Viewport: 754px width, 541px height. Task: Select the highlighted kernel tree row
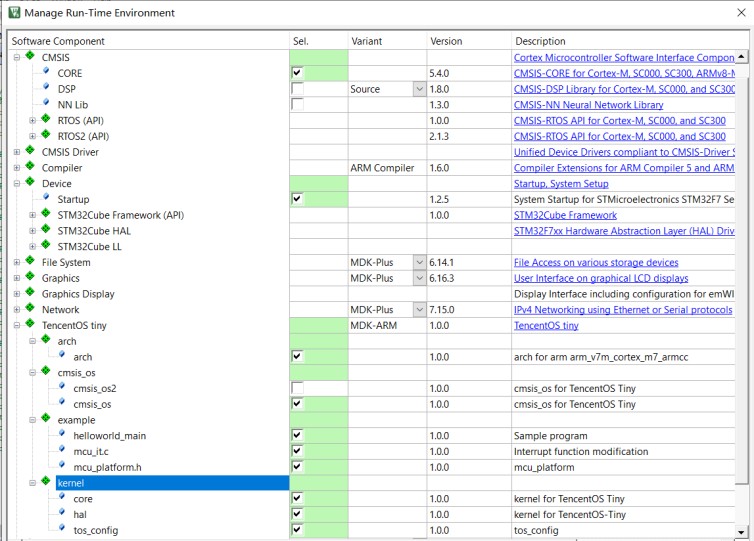(x=172, y=483)
